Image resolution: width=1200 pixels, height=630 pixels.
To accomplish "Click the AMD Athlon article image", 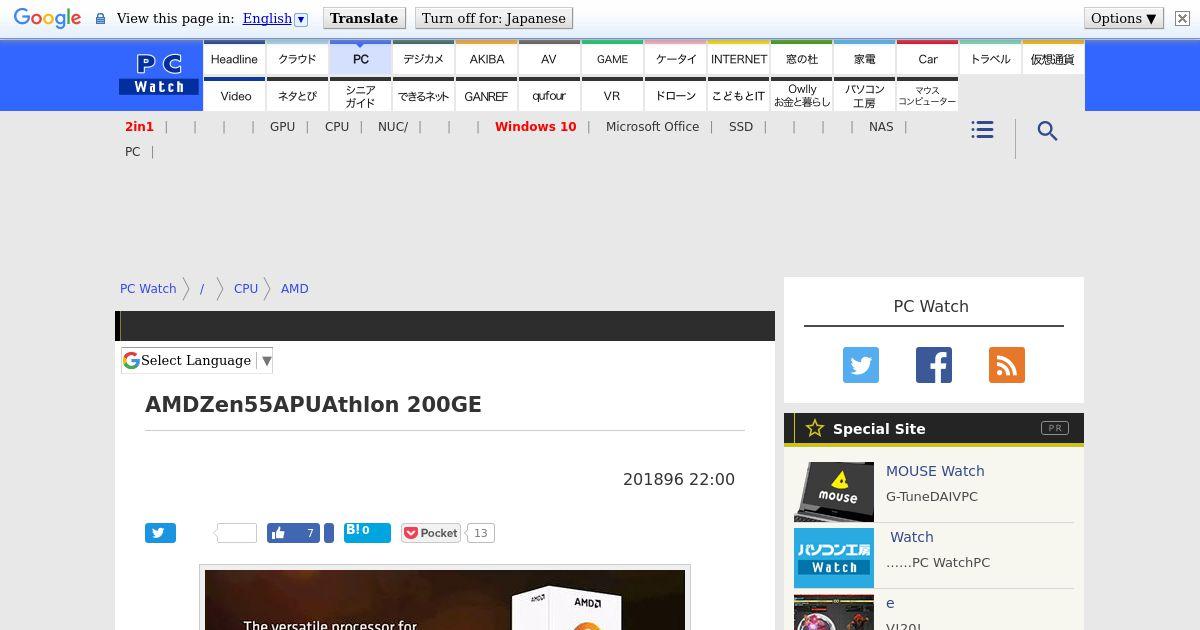I will (x=445, y=600).
